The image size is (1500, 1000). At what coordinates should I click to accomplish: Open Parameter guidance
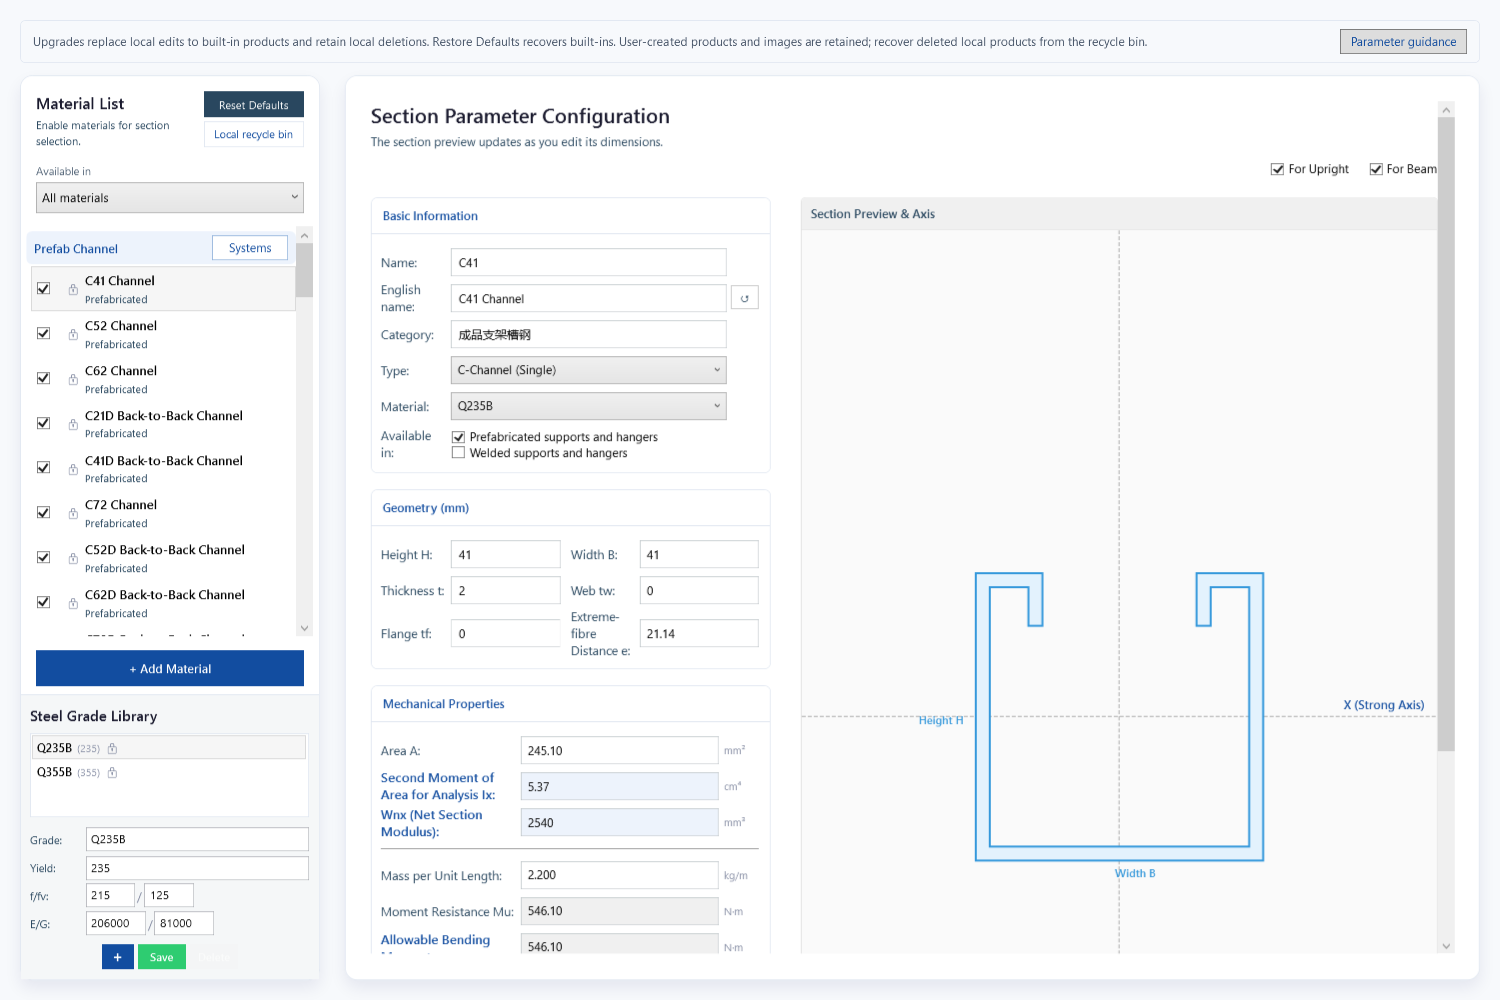pos(1403,42)
